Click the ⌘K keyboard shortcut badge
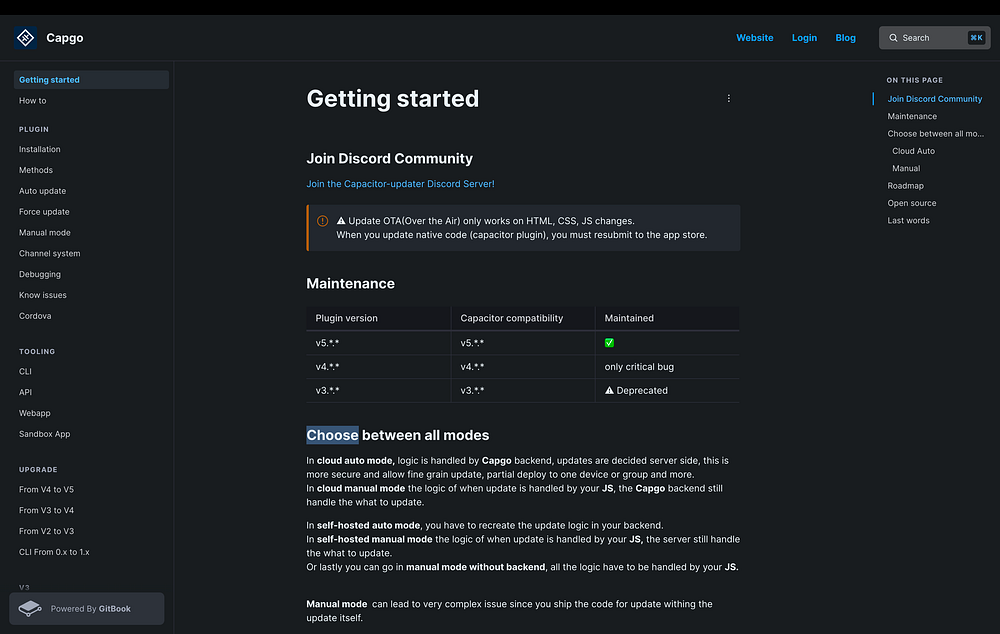The width and height of the screenshot is (1000, 634). click(x=976, y=38)
